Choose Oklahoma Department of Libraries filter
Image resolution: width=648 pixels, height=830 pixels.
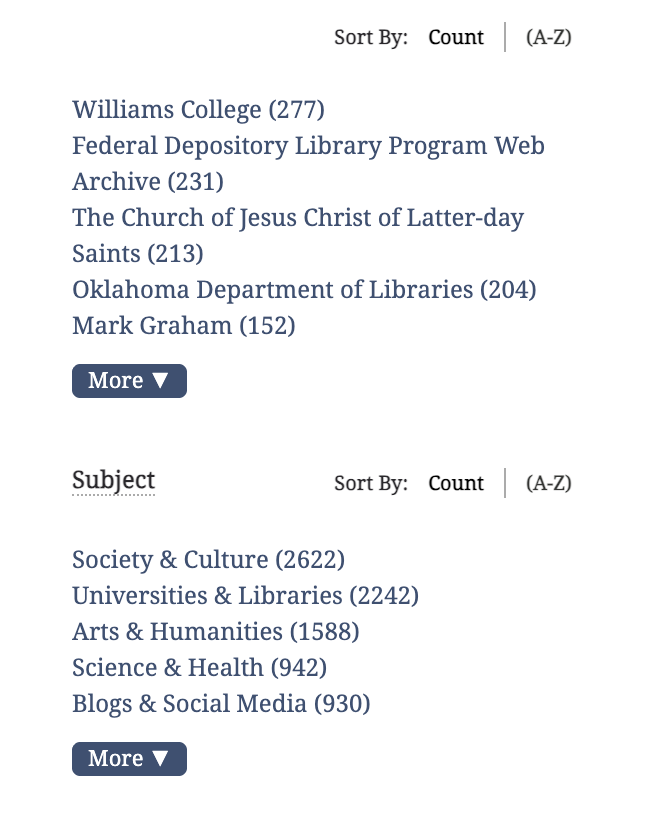click(304, 290)
